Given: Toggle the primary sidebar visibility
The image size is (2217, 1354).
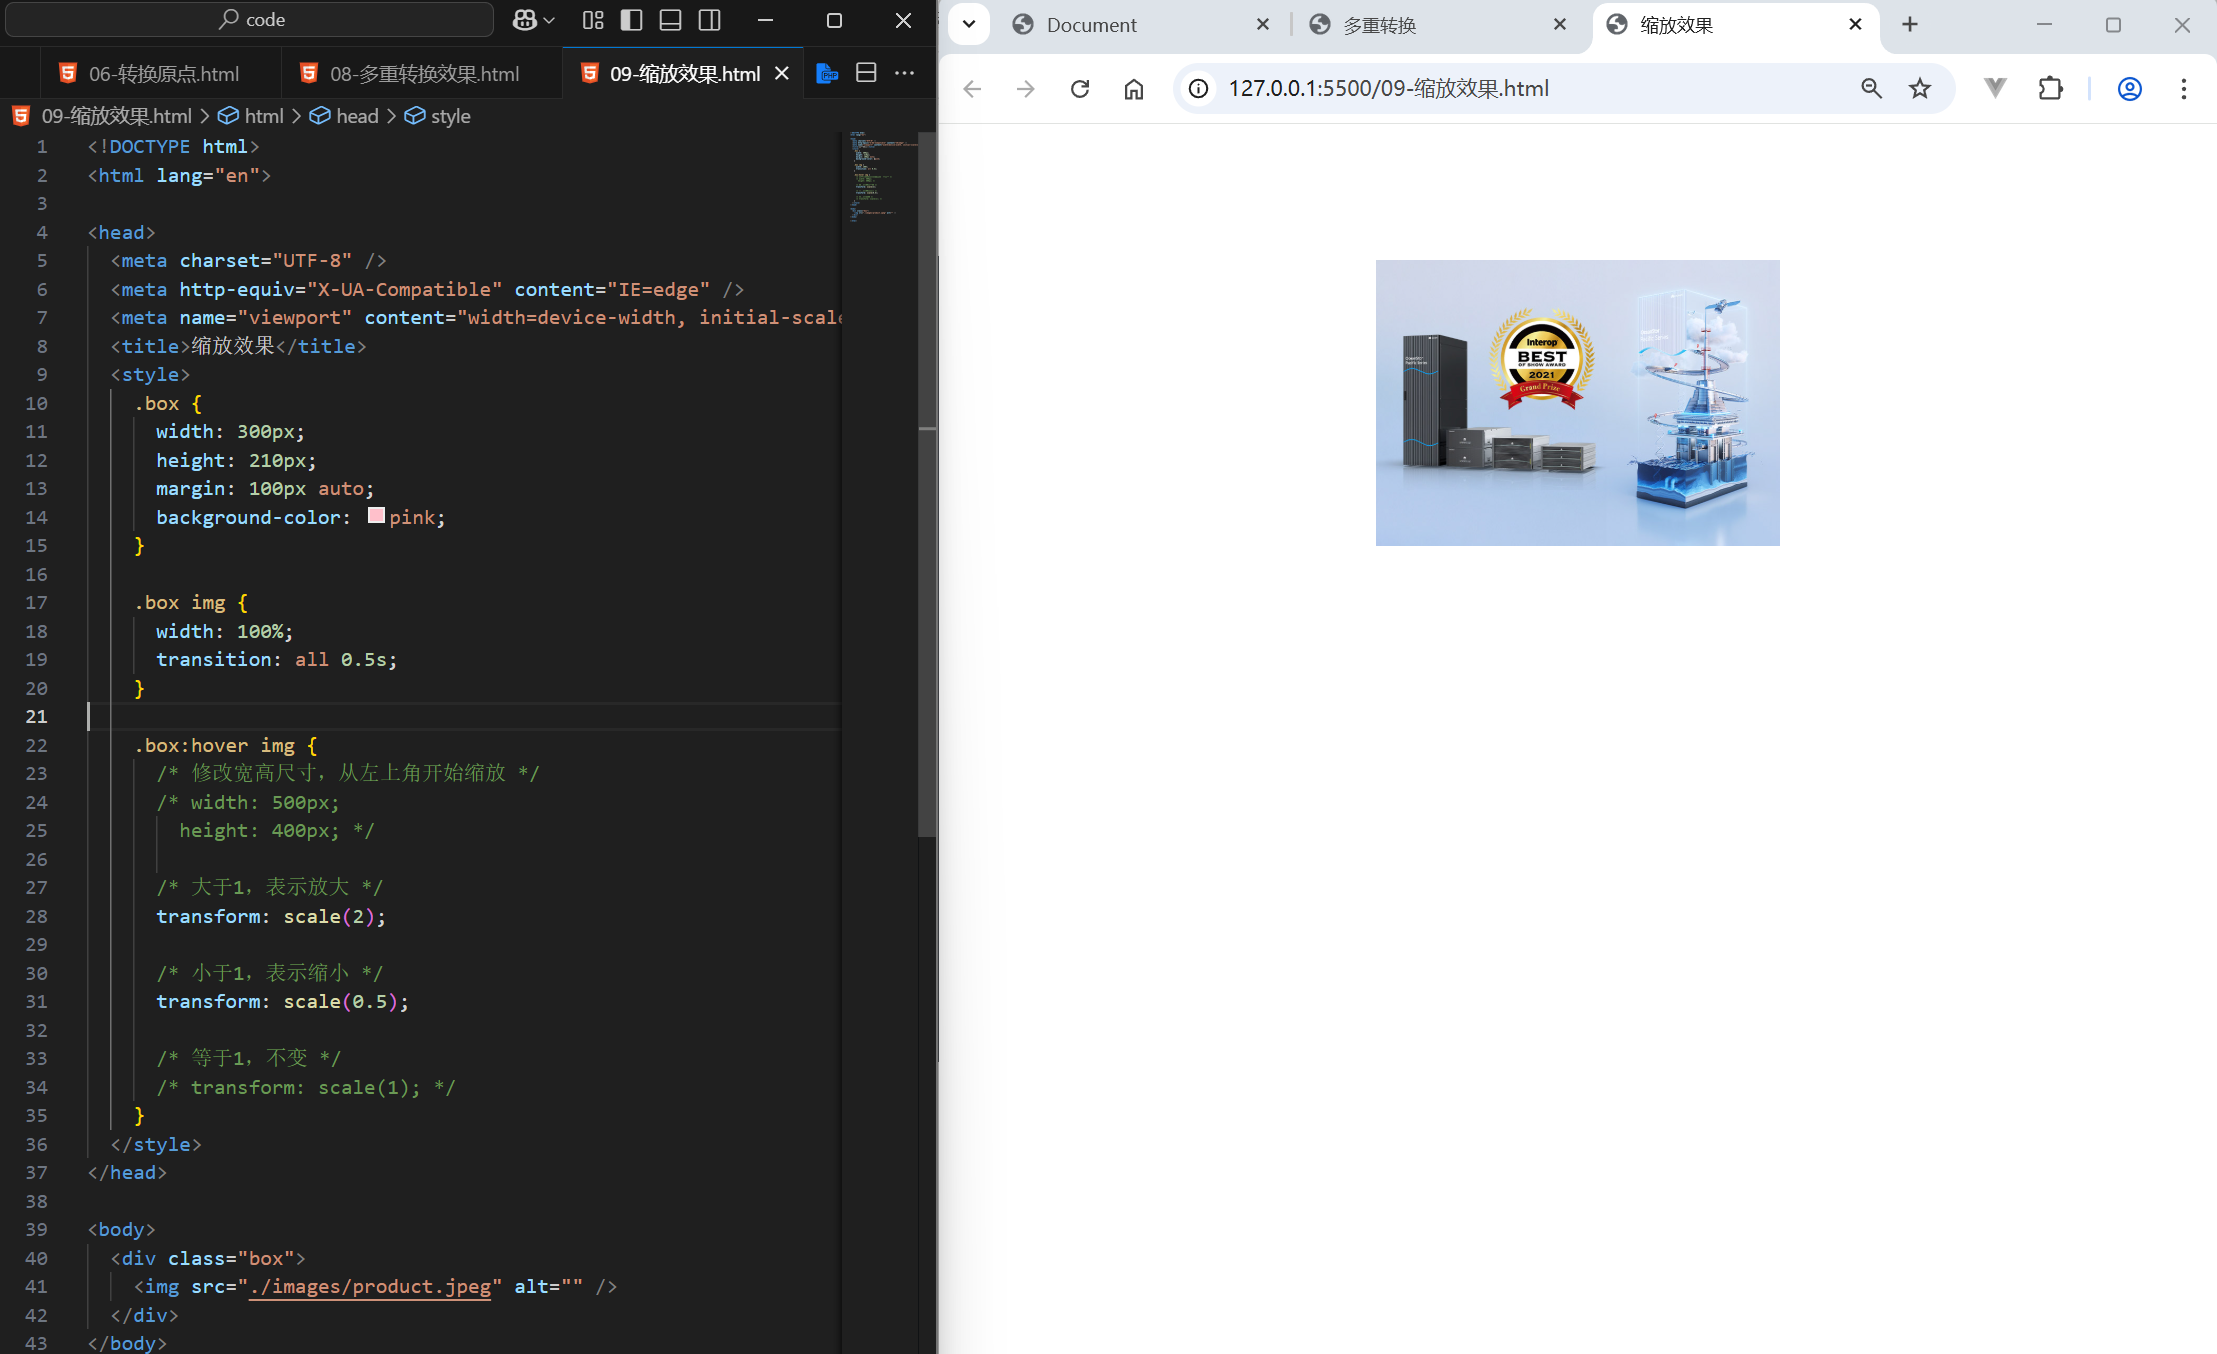Looking at the screenshot, I should point(631,19).
